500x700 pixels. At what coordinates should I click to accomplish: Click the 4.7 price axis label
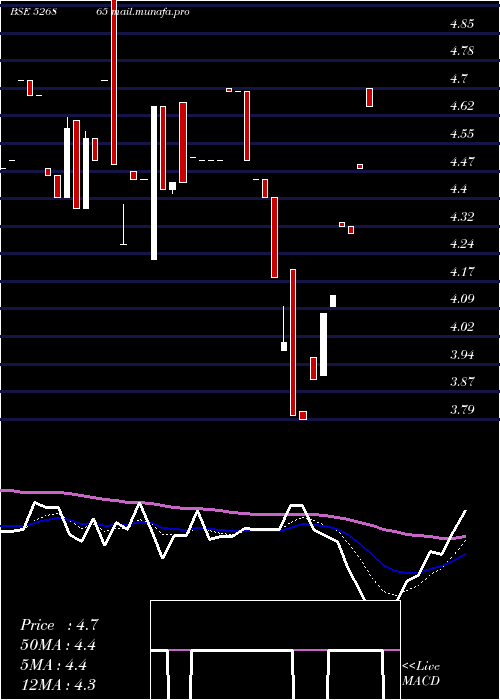(x=458, y=79)
